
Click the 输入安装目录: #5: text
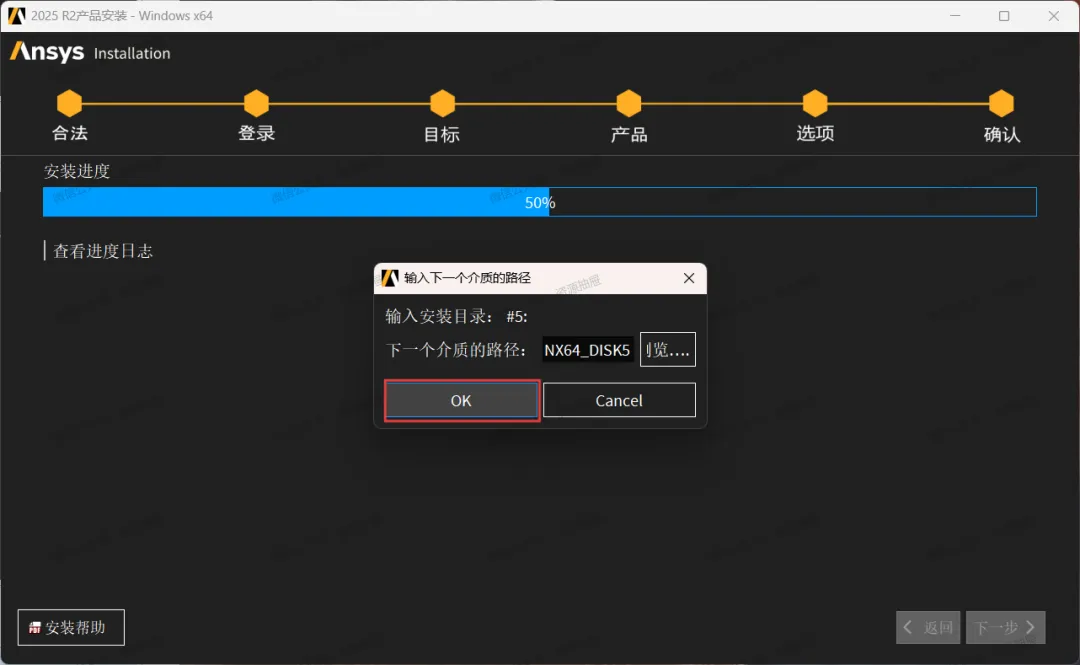pos(456,316)
